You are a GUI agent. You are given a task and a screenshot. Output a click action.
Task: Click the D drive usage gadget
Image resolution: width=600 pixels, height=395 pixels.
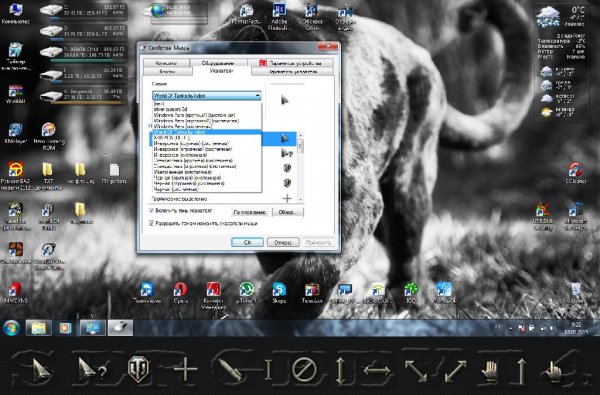83,32
